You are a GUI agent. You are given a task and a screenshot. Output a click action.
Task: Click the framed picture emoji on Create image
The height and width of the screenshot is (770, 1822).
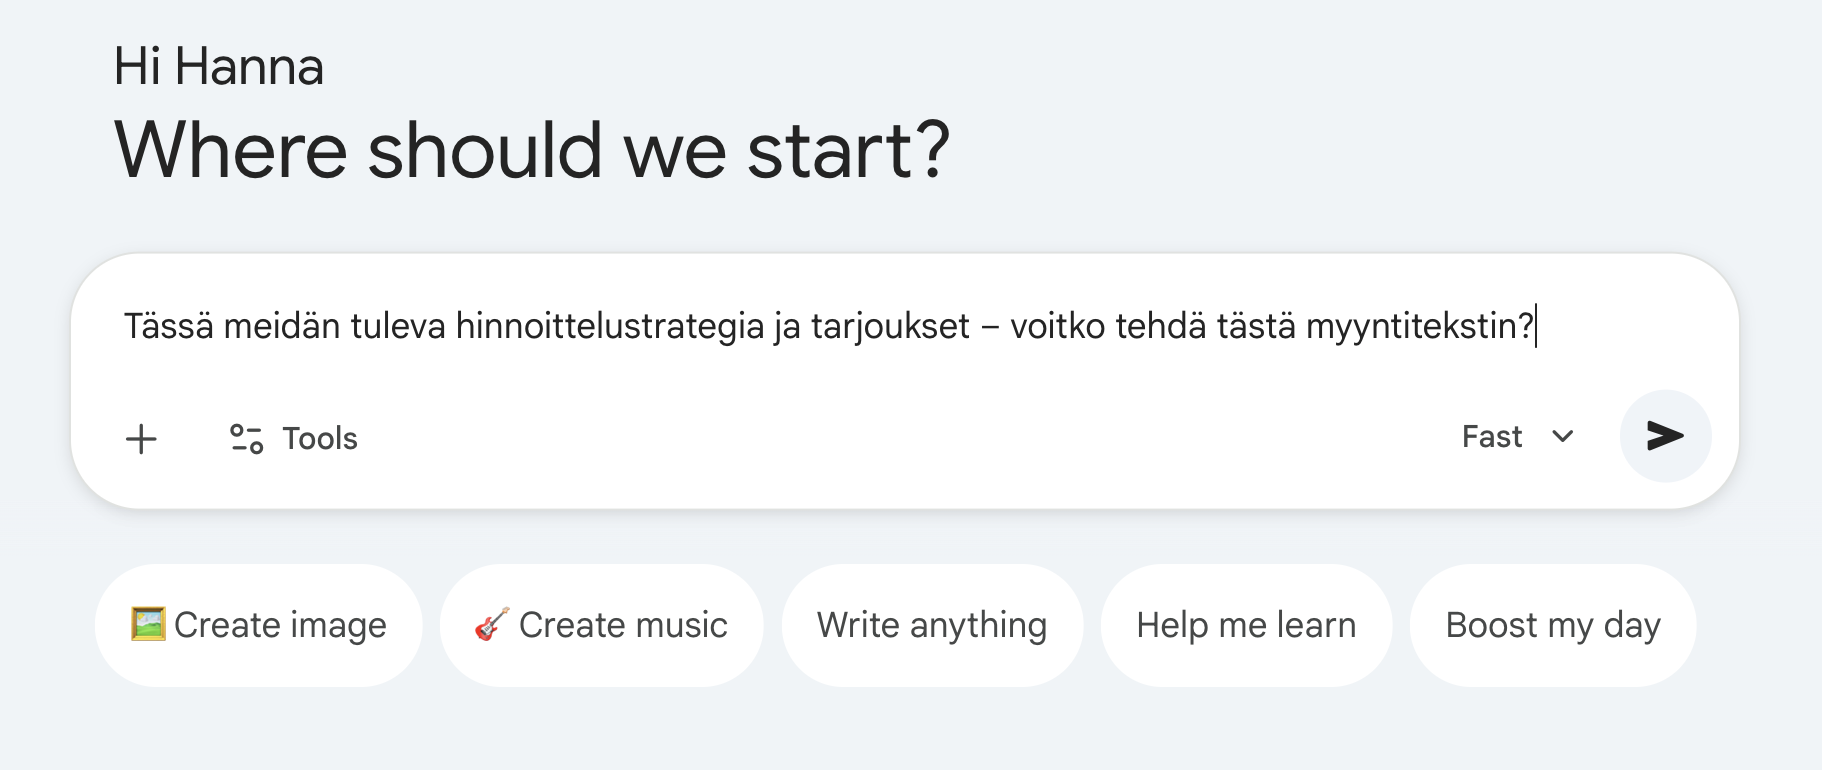coord(146,625)
